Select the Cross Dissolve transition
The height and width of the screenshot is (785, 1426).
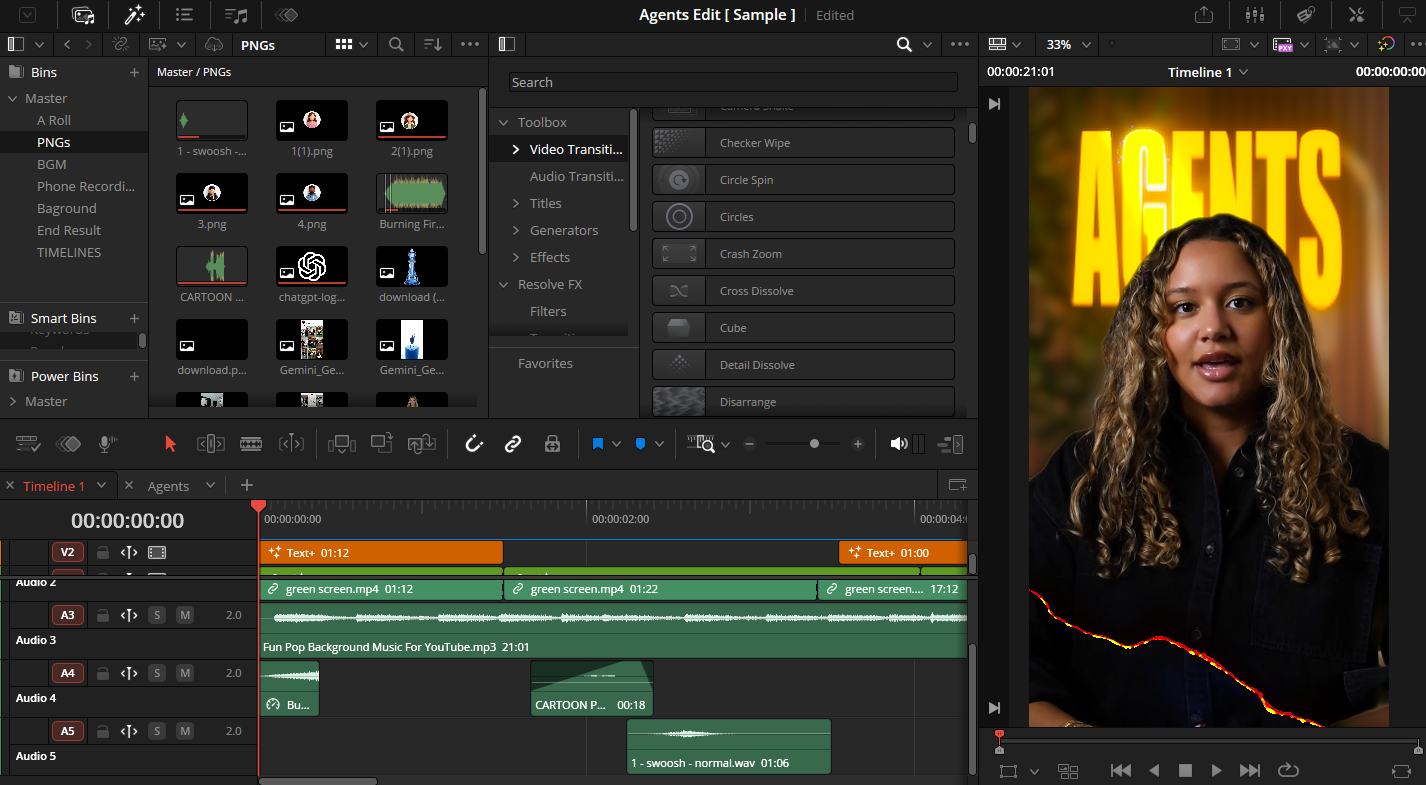pos(804,291)
